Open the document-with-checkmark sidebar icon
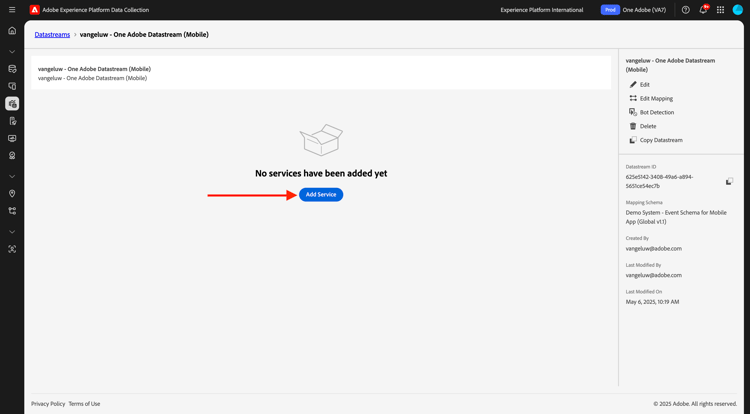Viewport: 750px width, 414px height. (x=12, y=121)
